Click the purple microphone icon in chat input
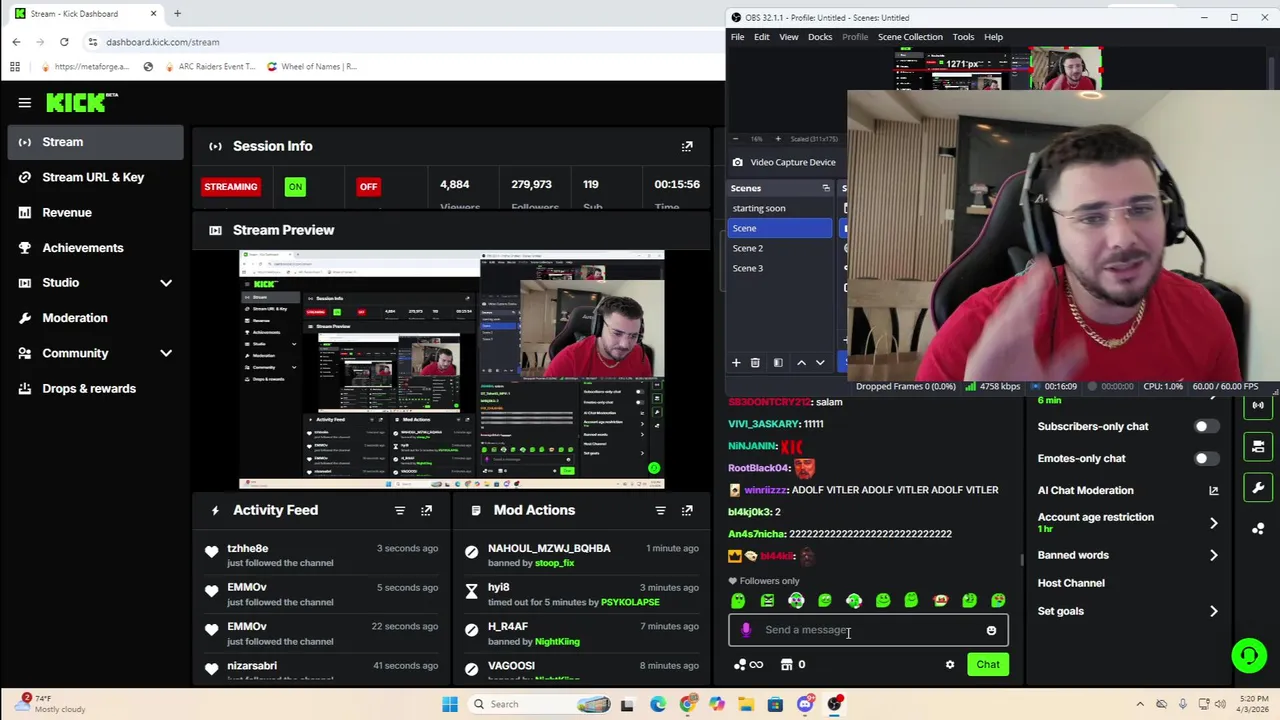Screen dimensions: 1280x720 click(746, 630)
